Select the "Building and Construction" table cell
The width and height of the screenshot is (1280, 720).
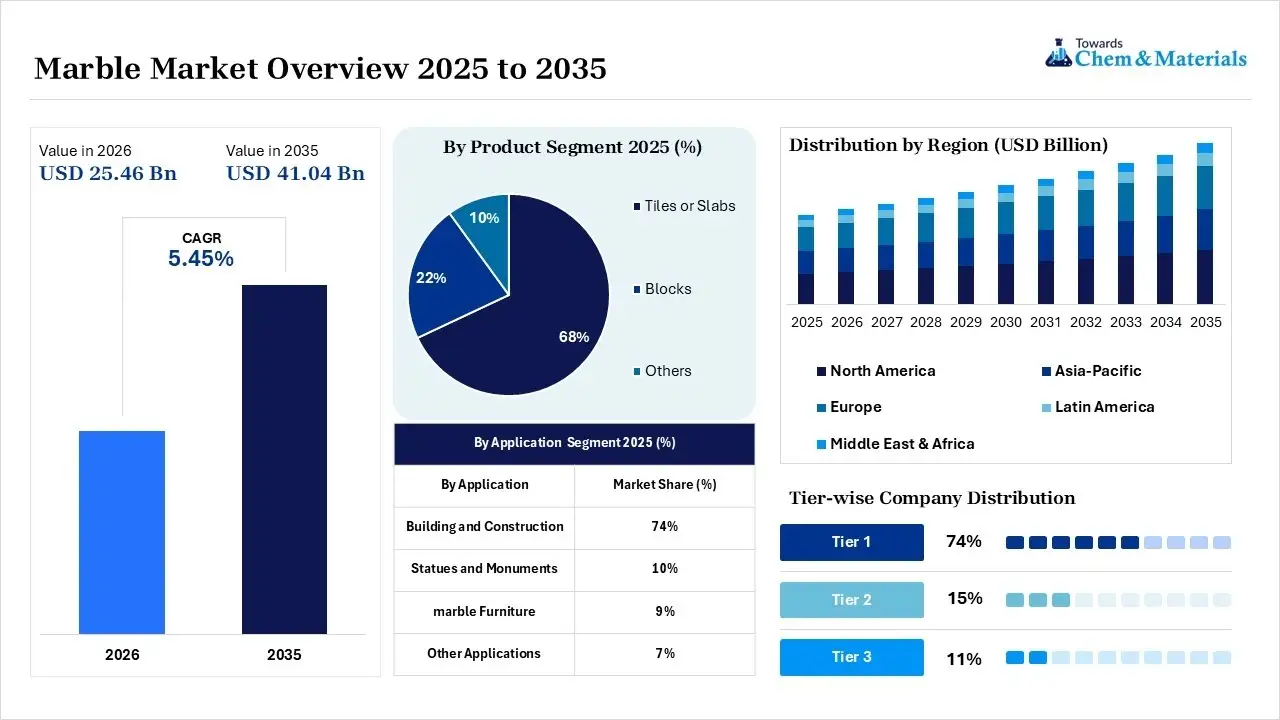tap(485, 527)
